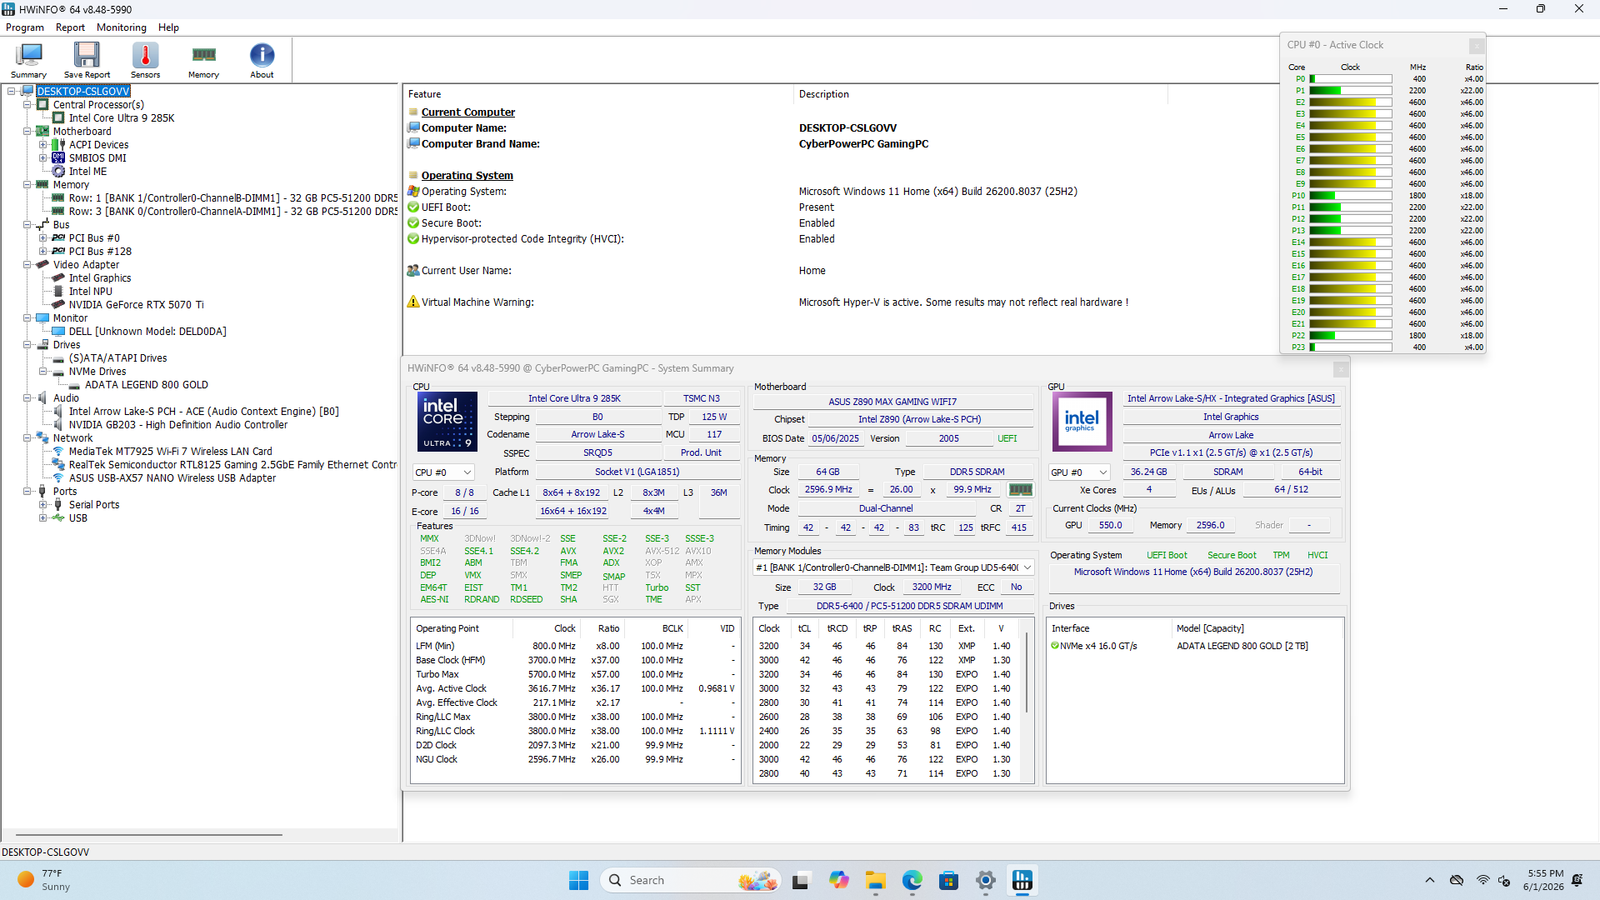1600x900 pixels.
Task: Select NVIDIA GB203 High Definition Audio Controller
Action: (178, 425)
